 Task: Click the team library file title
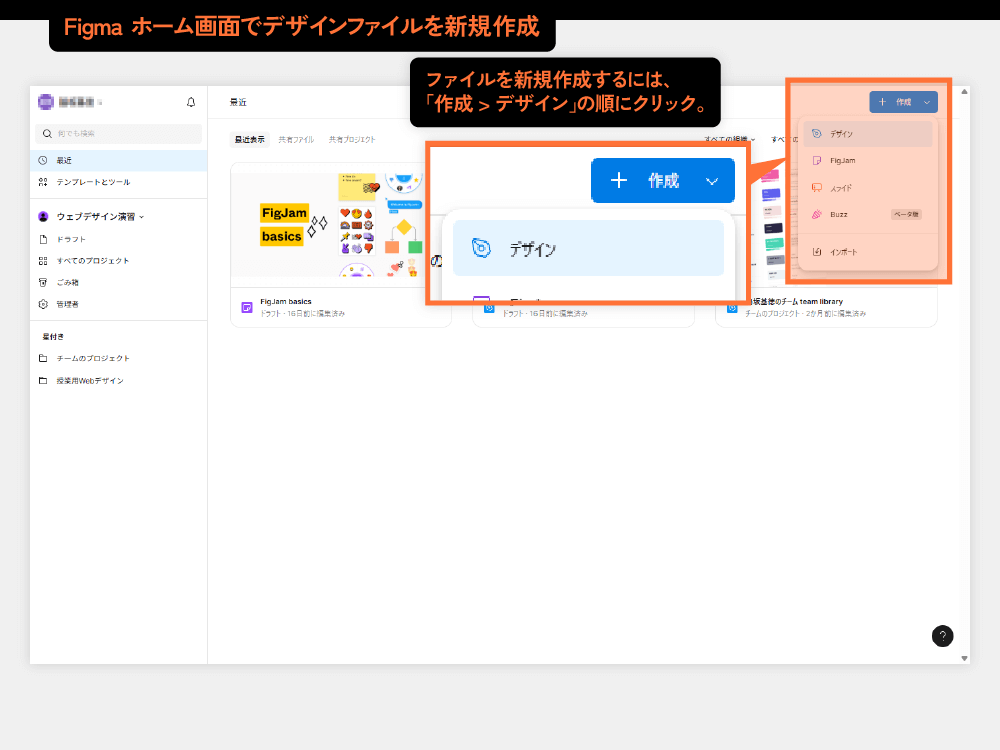coord(797,302)
